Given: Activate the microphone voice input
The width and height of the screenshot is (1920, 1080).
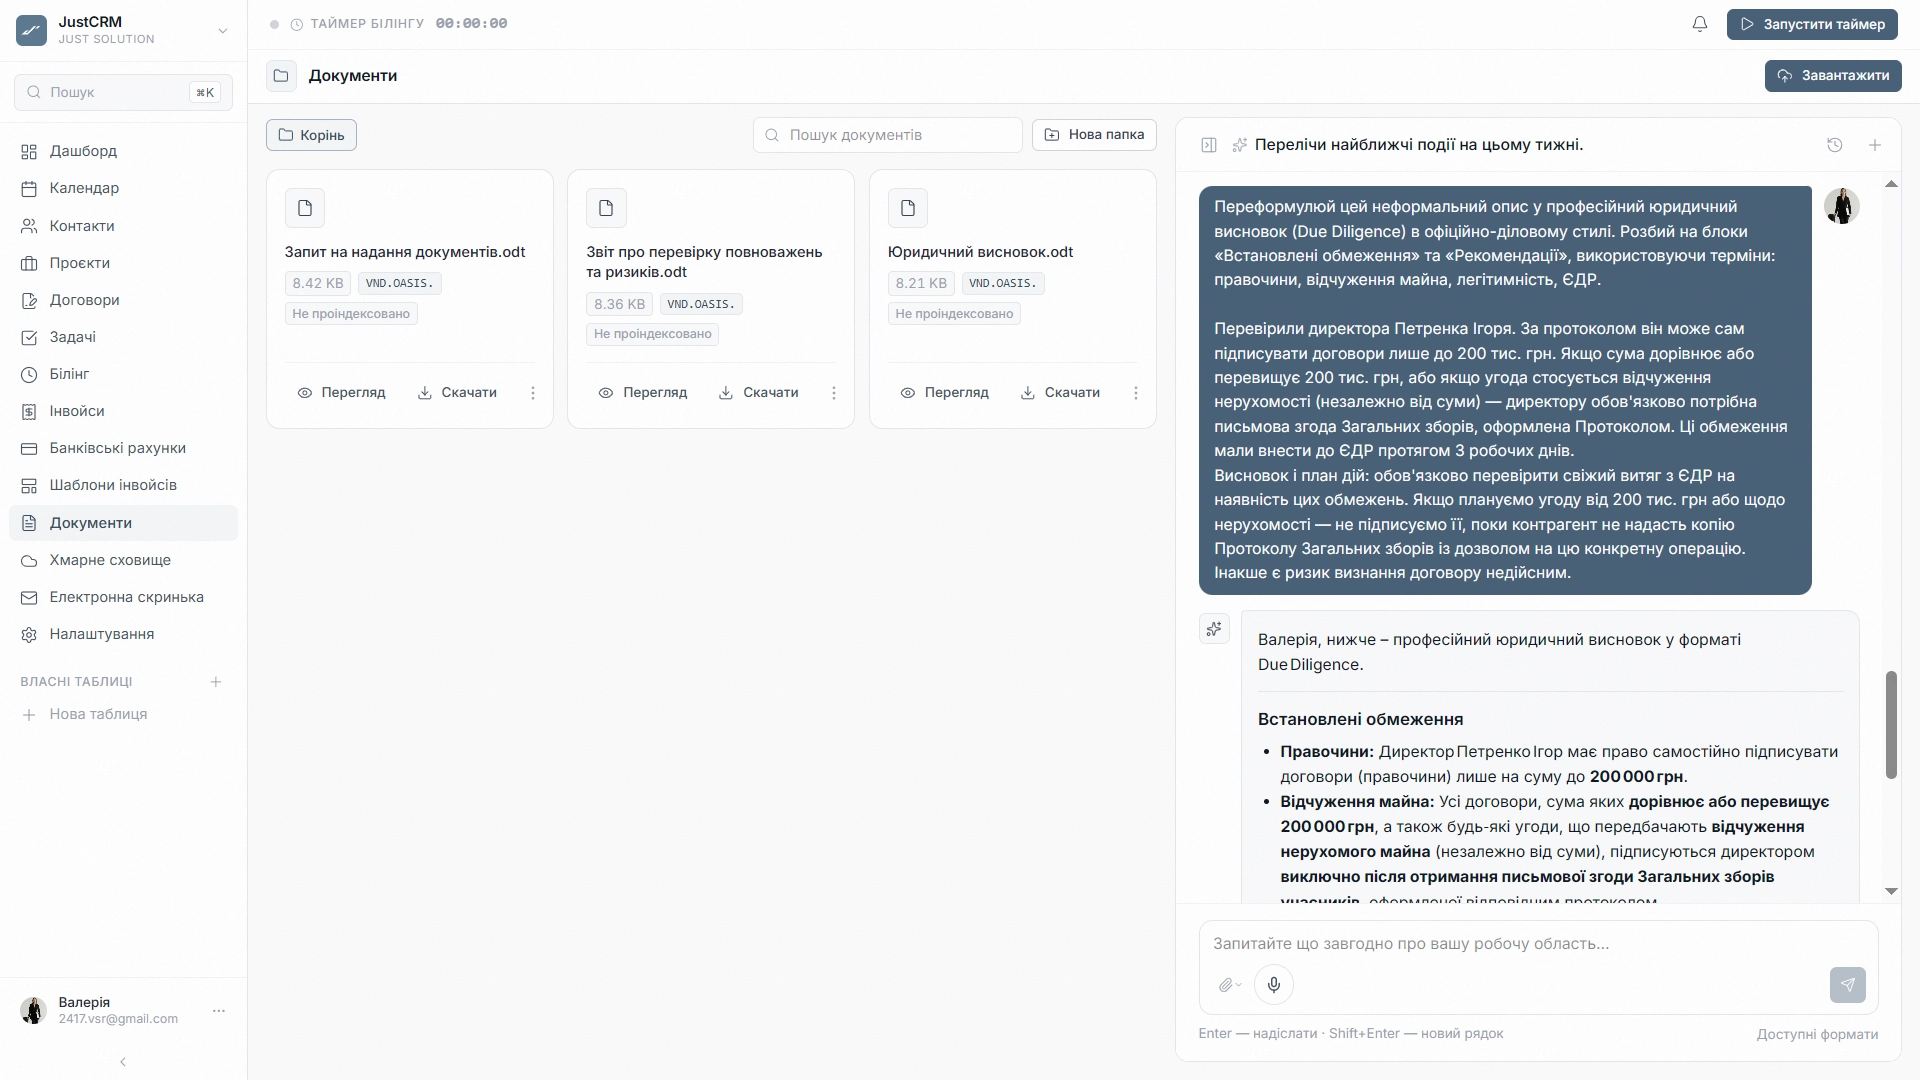Looking at the screenshot, I should tap(1274, 985).
